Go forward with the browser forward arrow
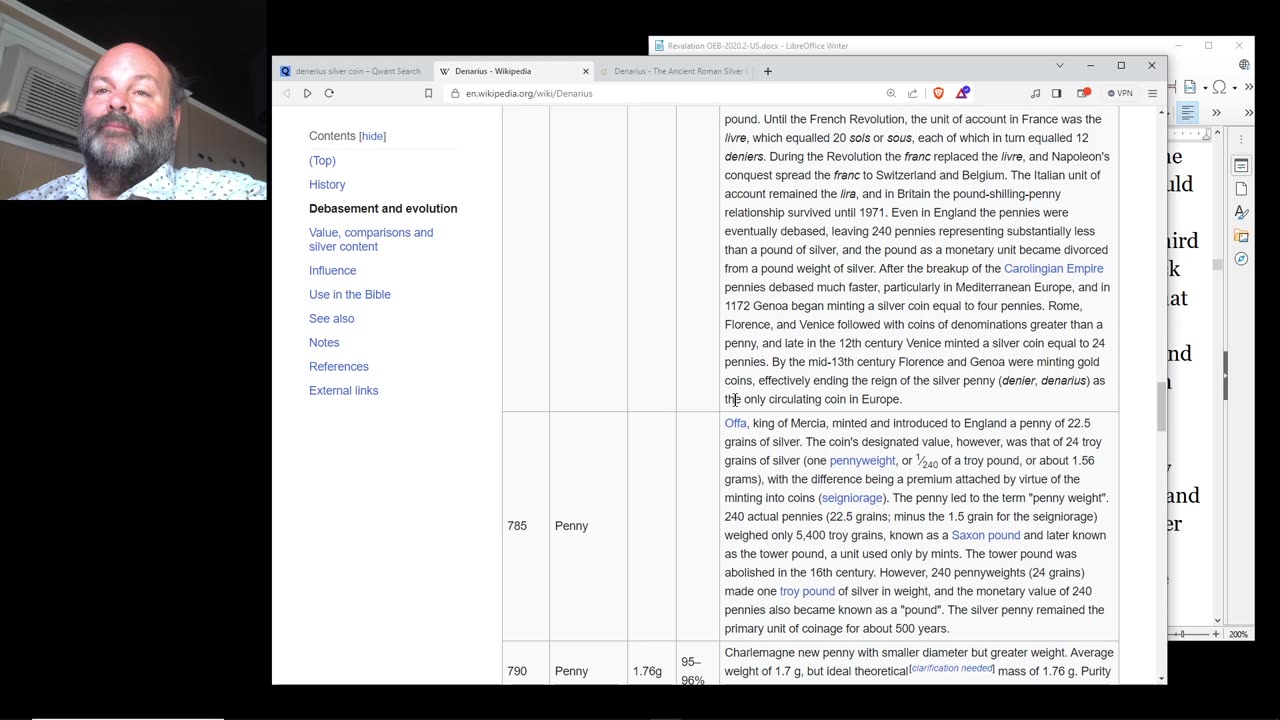Viewport: 1280px width, 720px height. coord(307,93)
